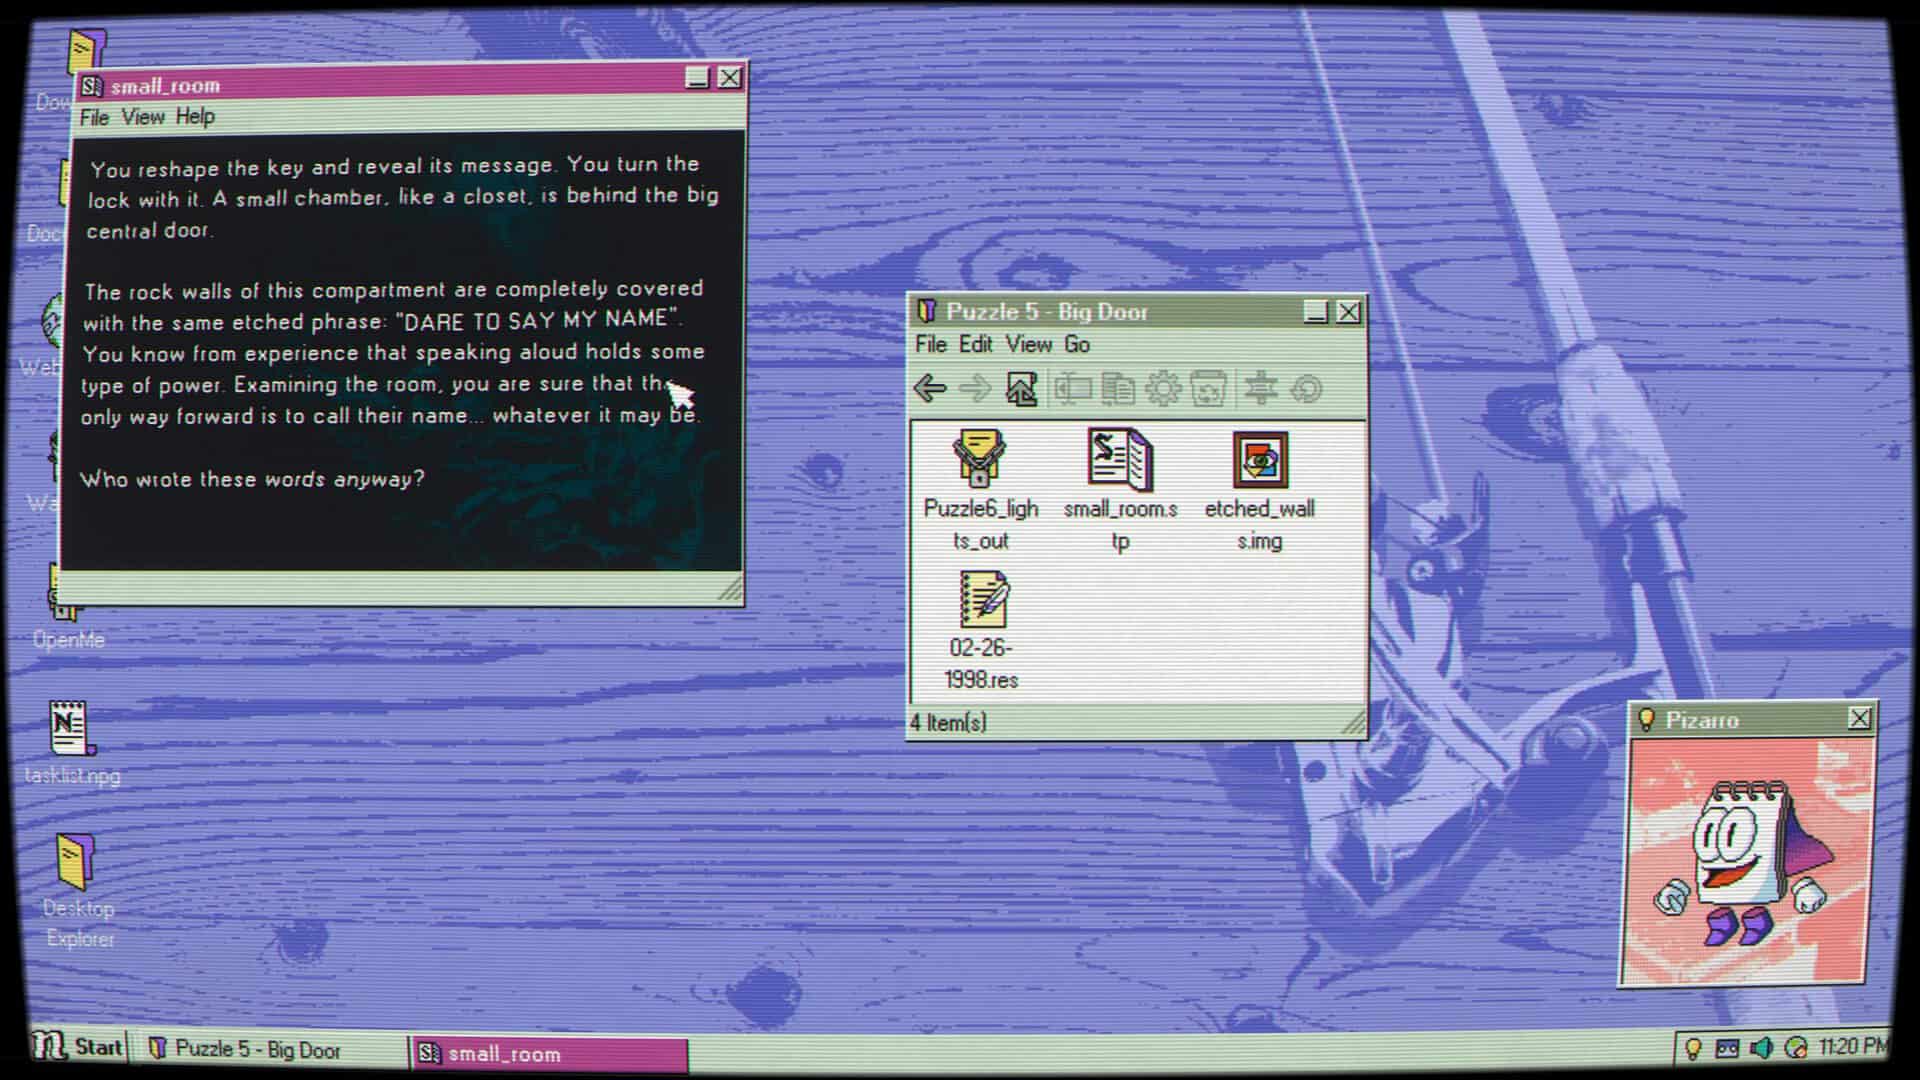Click the '4 Item(s)' status bar text

[948, 722]
